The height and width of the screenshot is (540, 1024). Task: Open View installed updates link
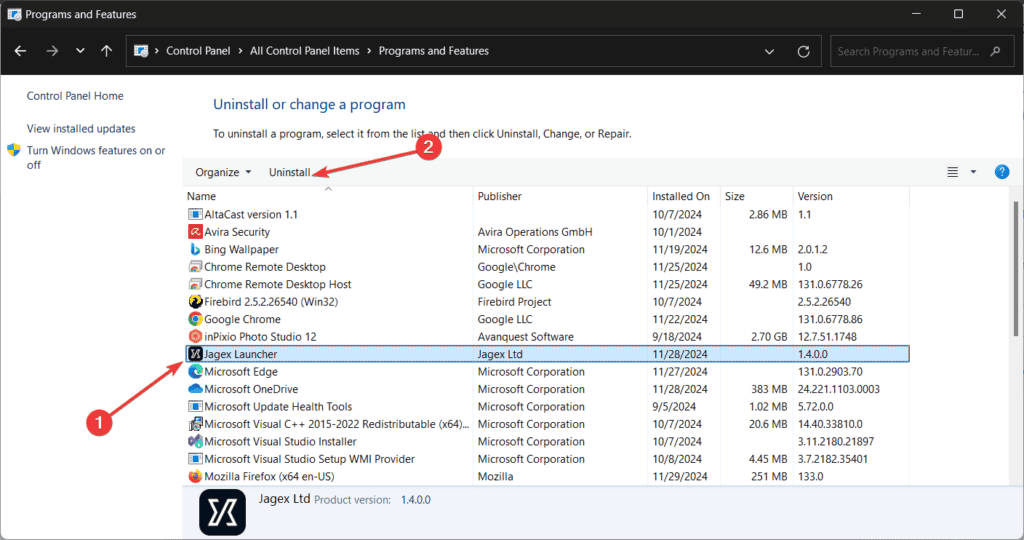coord(81,129)
